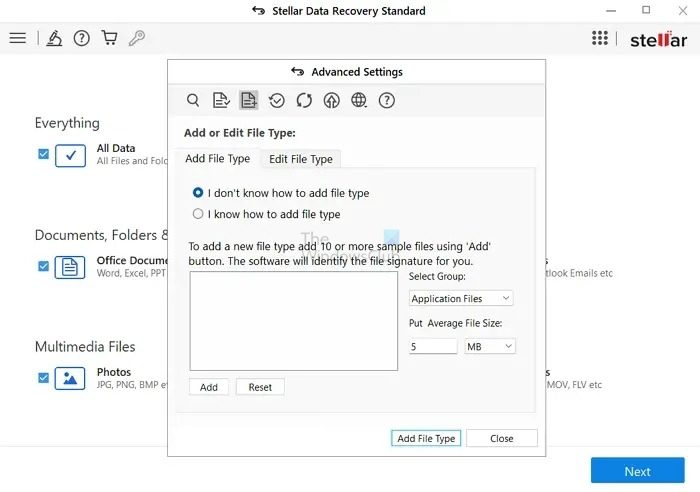This screenshot has height=492, width=700.
Task: Open the nine-dot apps grid icon
Action: (x=600, y=38)
